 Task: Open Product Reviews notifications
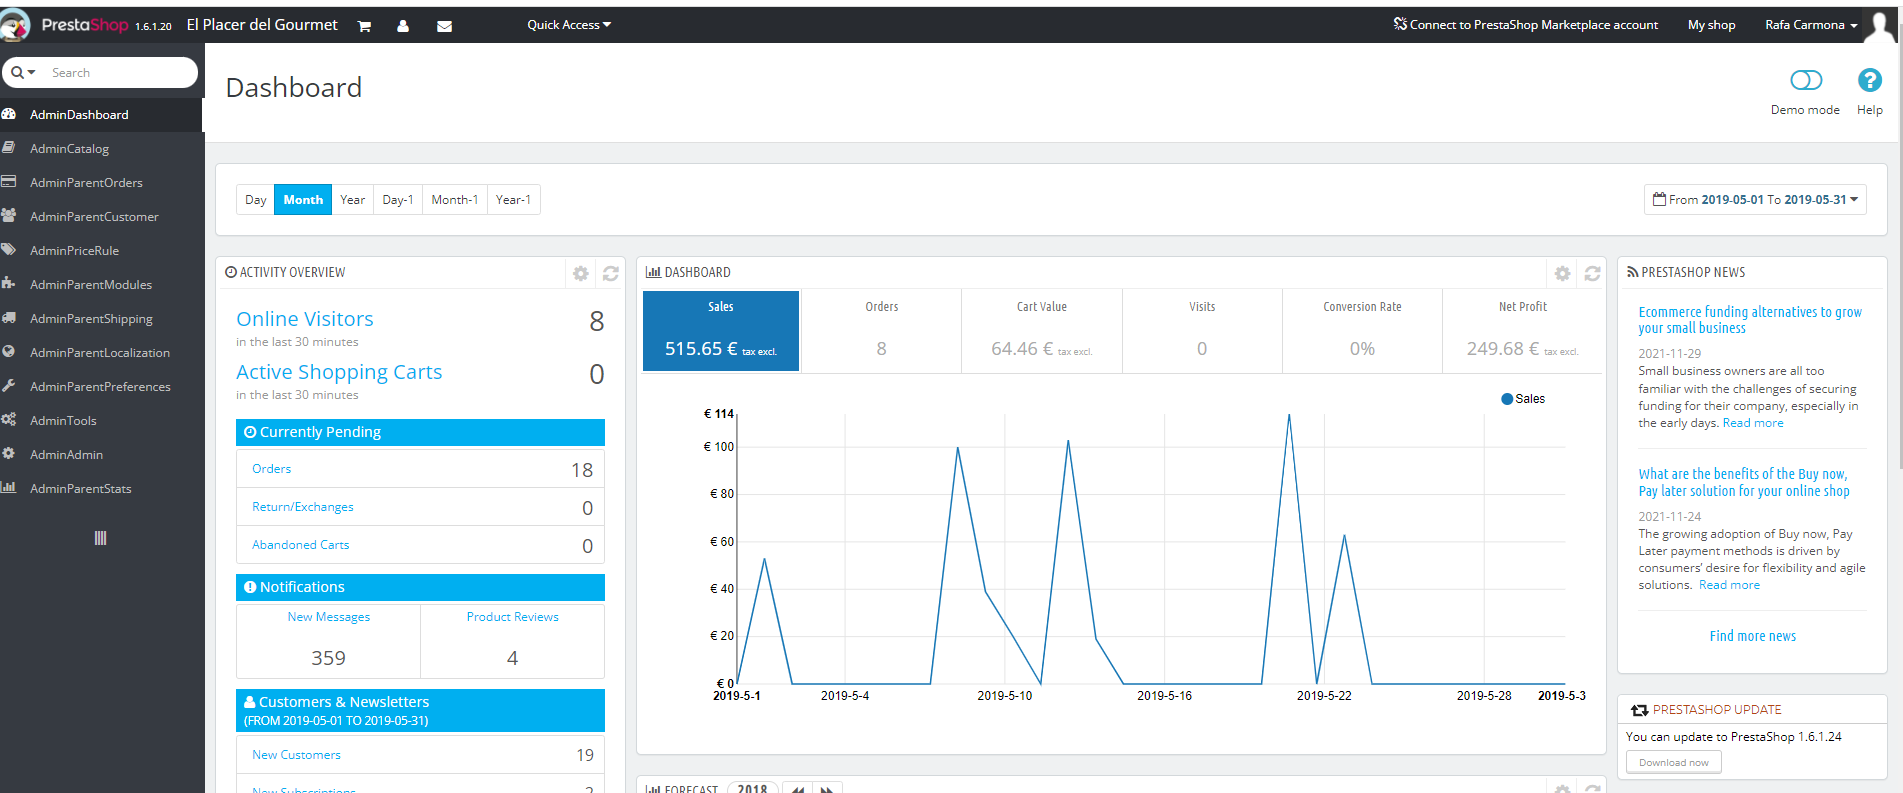(513, 617)
